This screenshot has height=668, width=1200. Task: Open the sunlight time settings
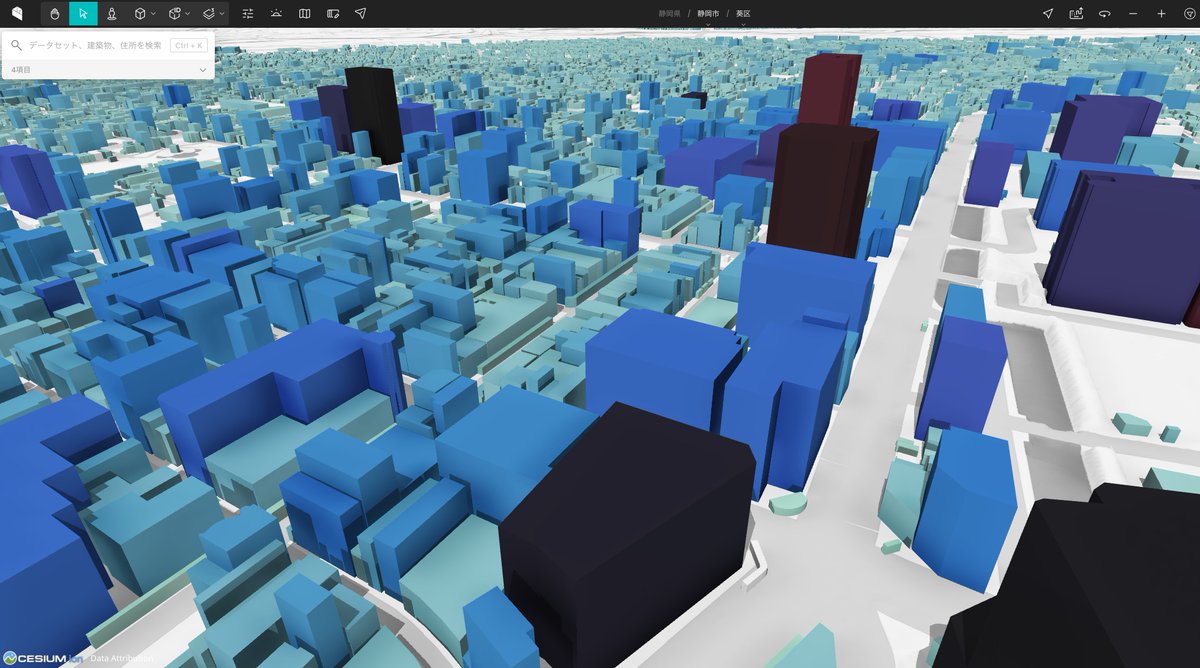(276, 13)
